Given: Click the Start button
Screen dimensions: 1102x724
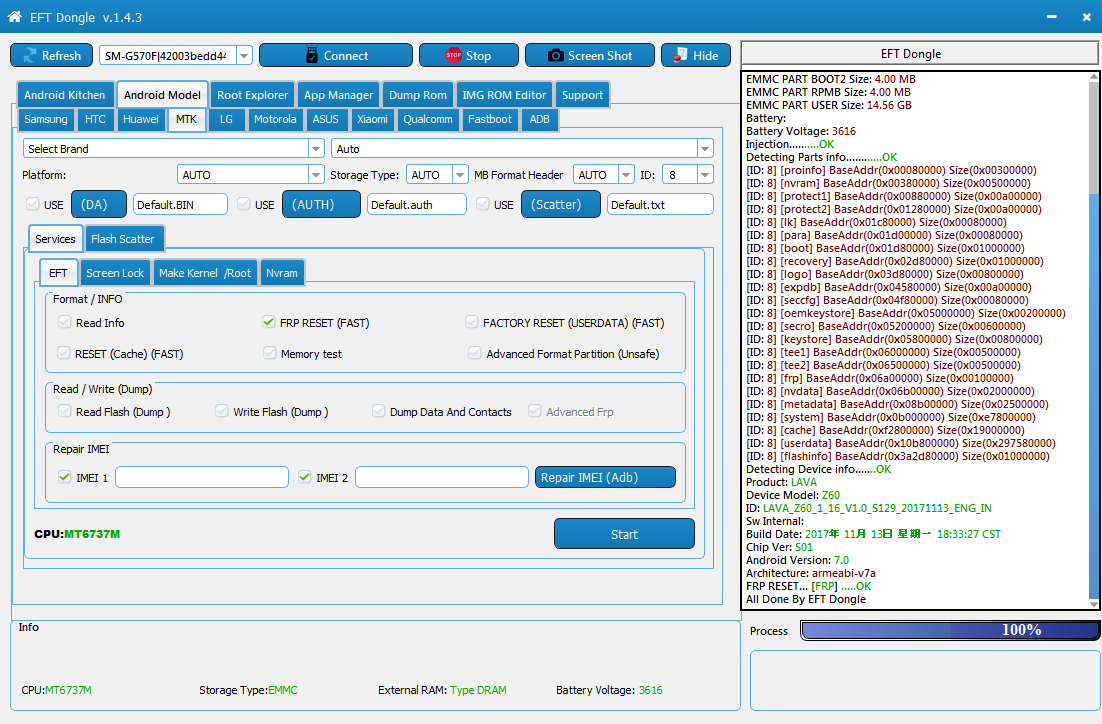Looking at the screenshot, I should [x=624, y=534].
